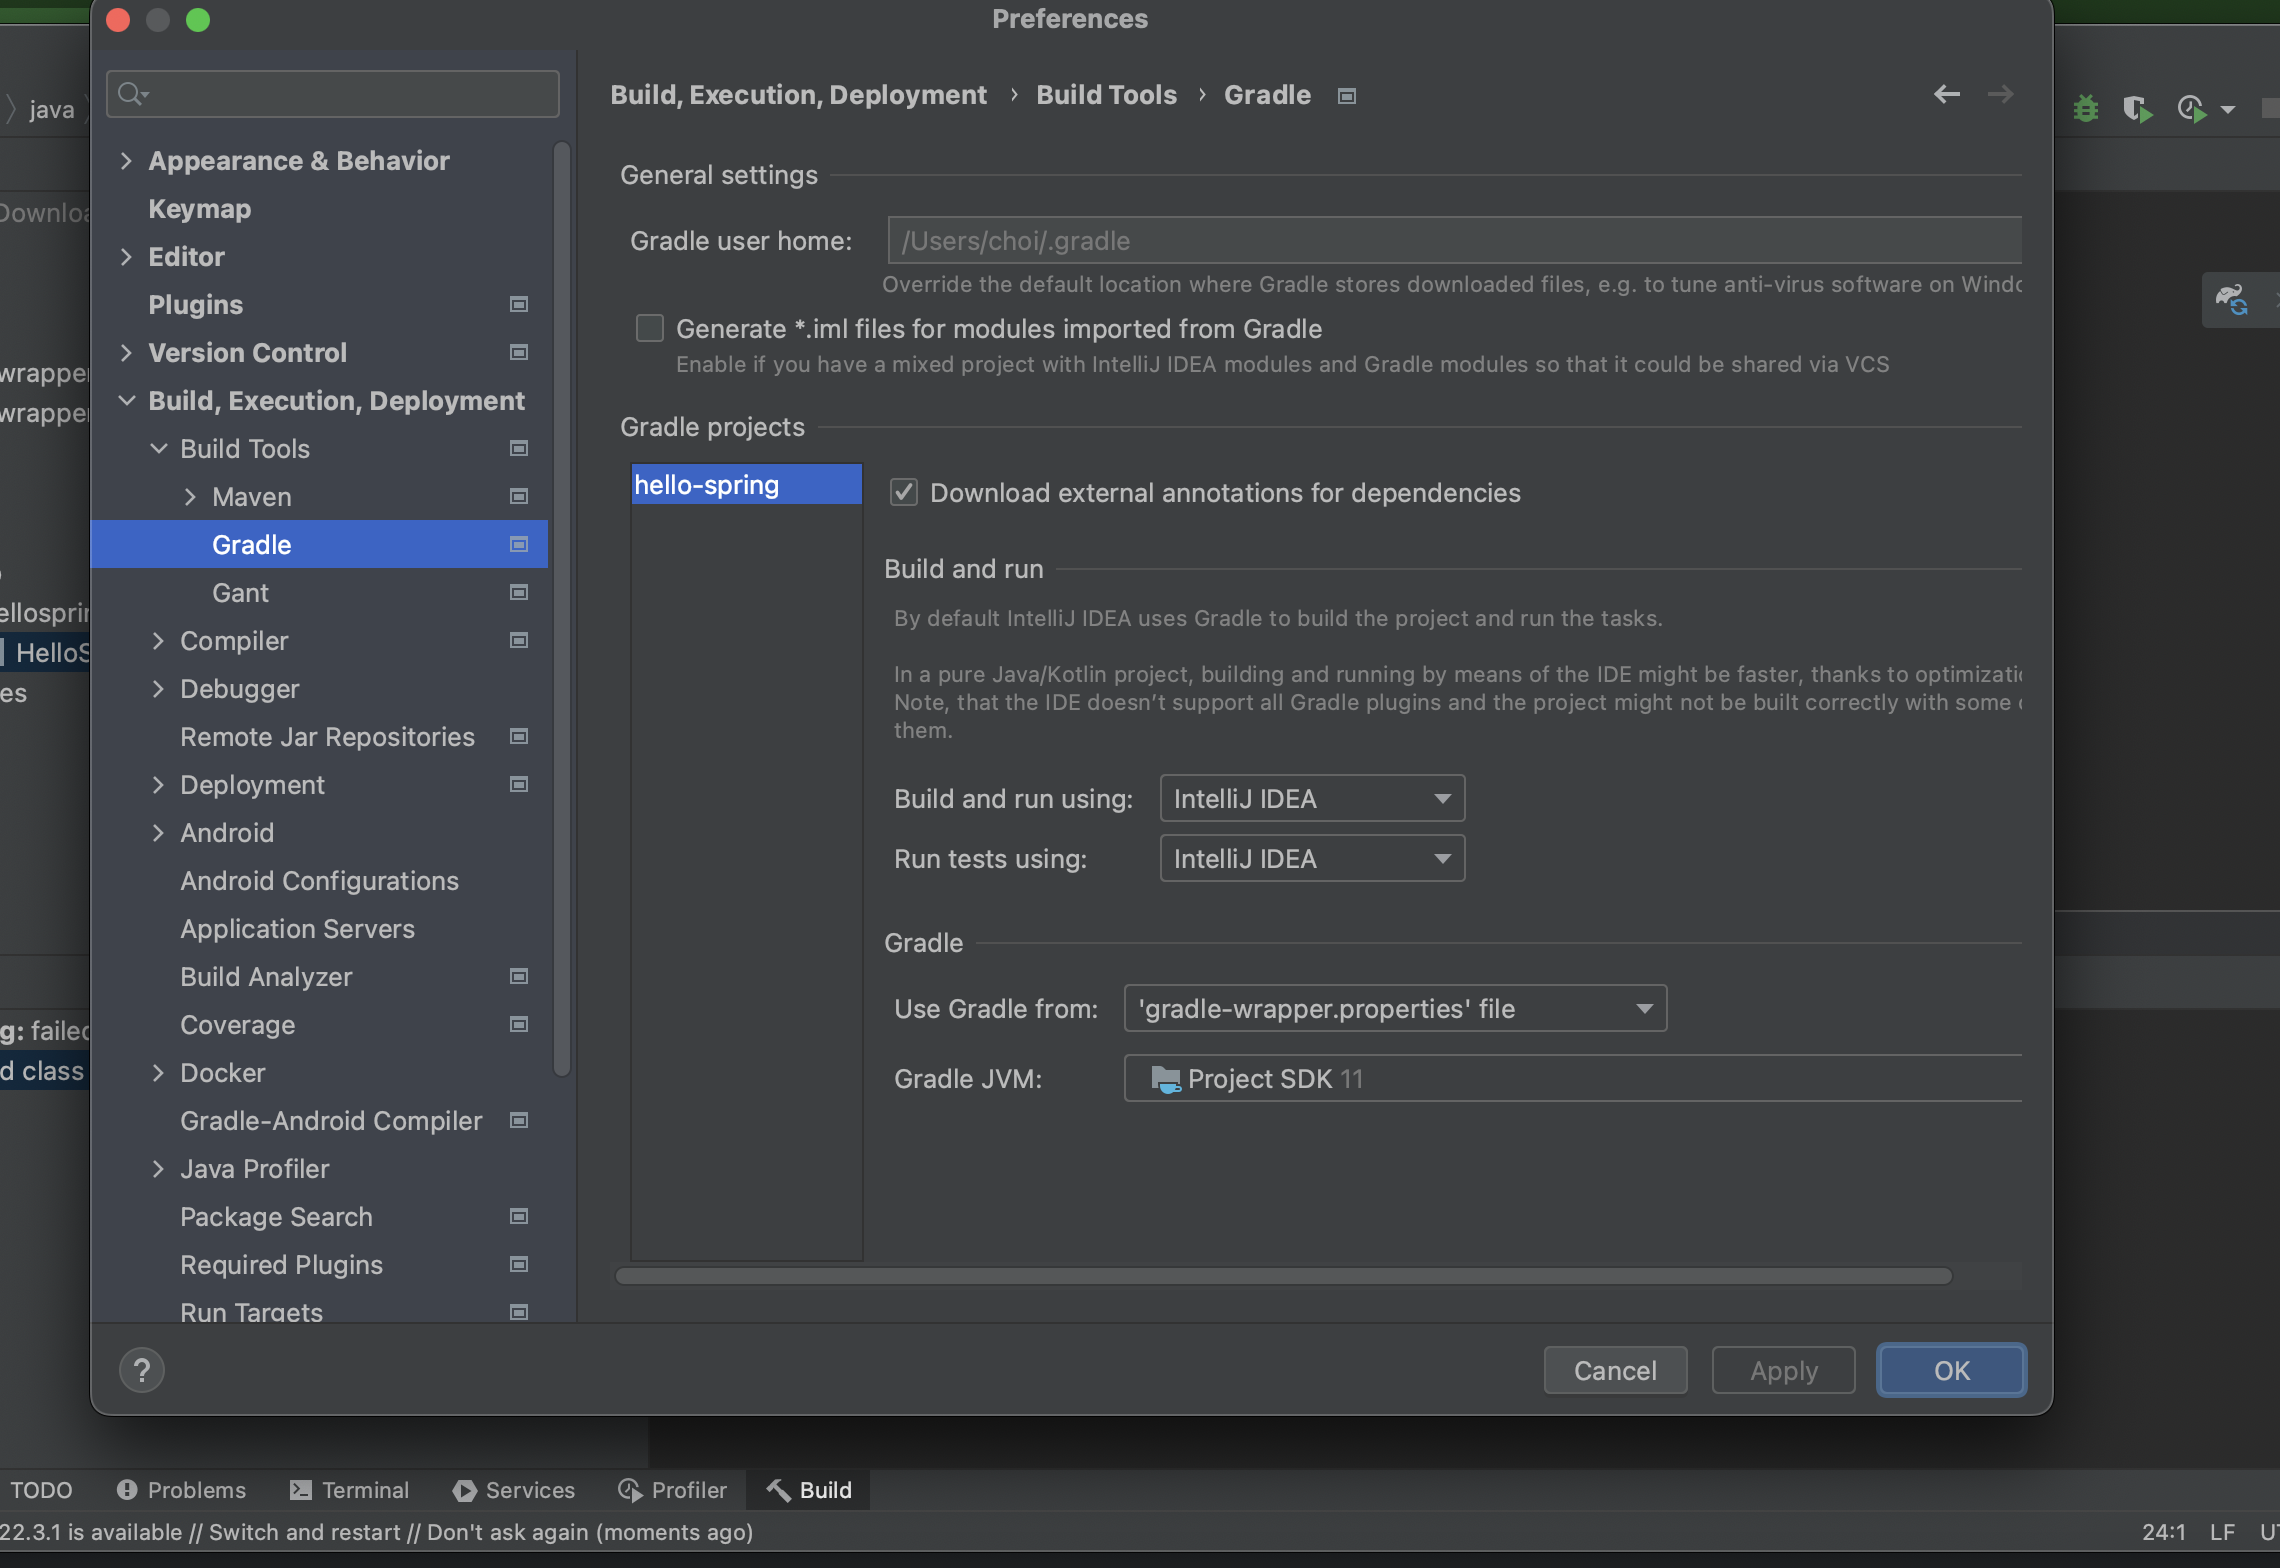This screenshot has width=2280, height=1568.
Task: Click the OK button to apply settings
Action: [x=1951, y=1369]
